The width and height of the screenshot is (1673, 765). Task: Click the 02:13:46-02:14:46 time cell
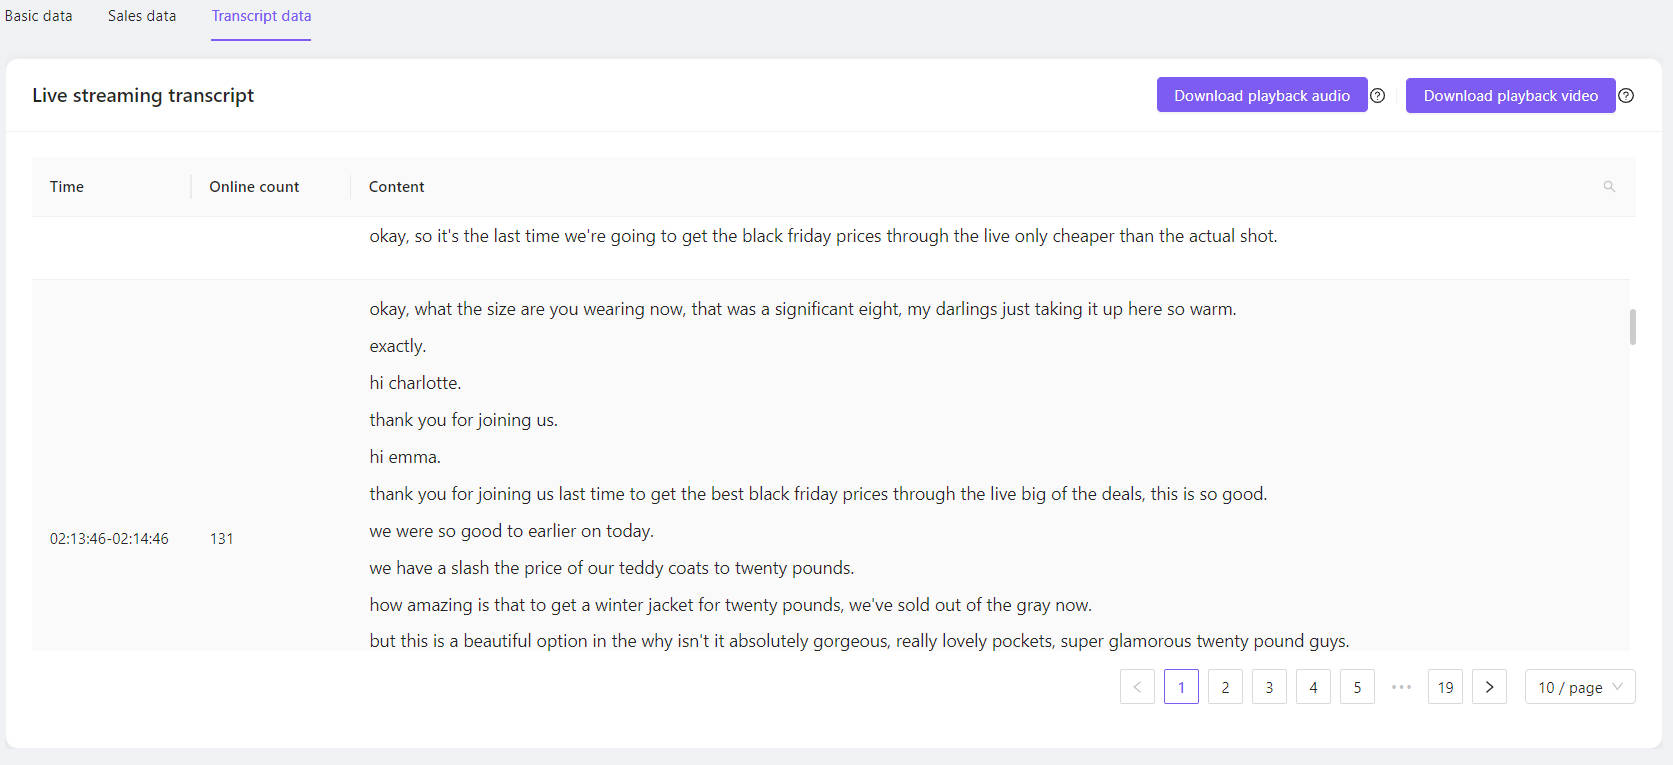click(x=109, y=539)
